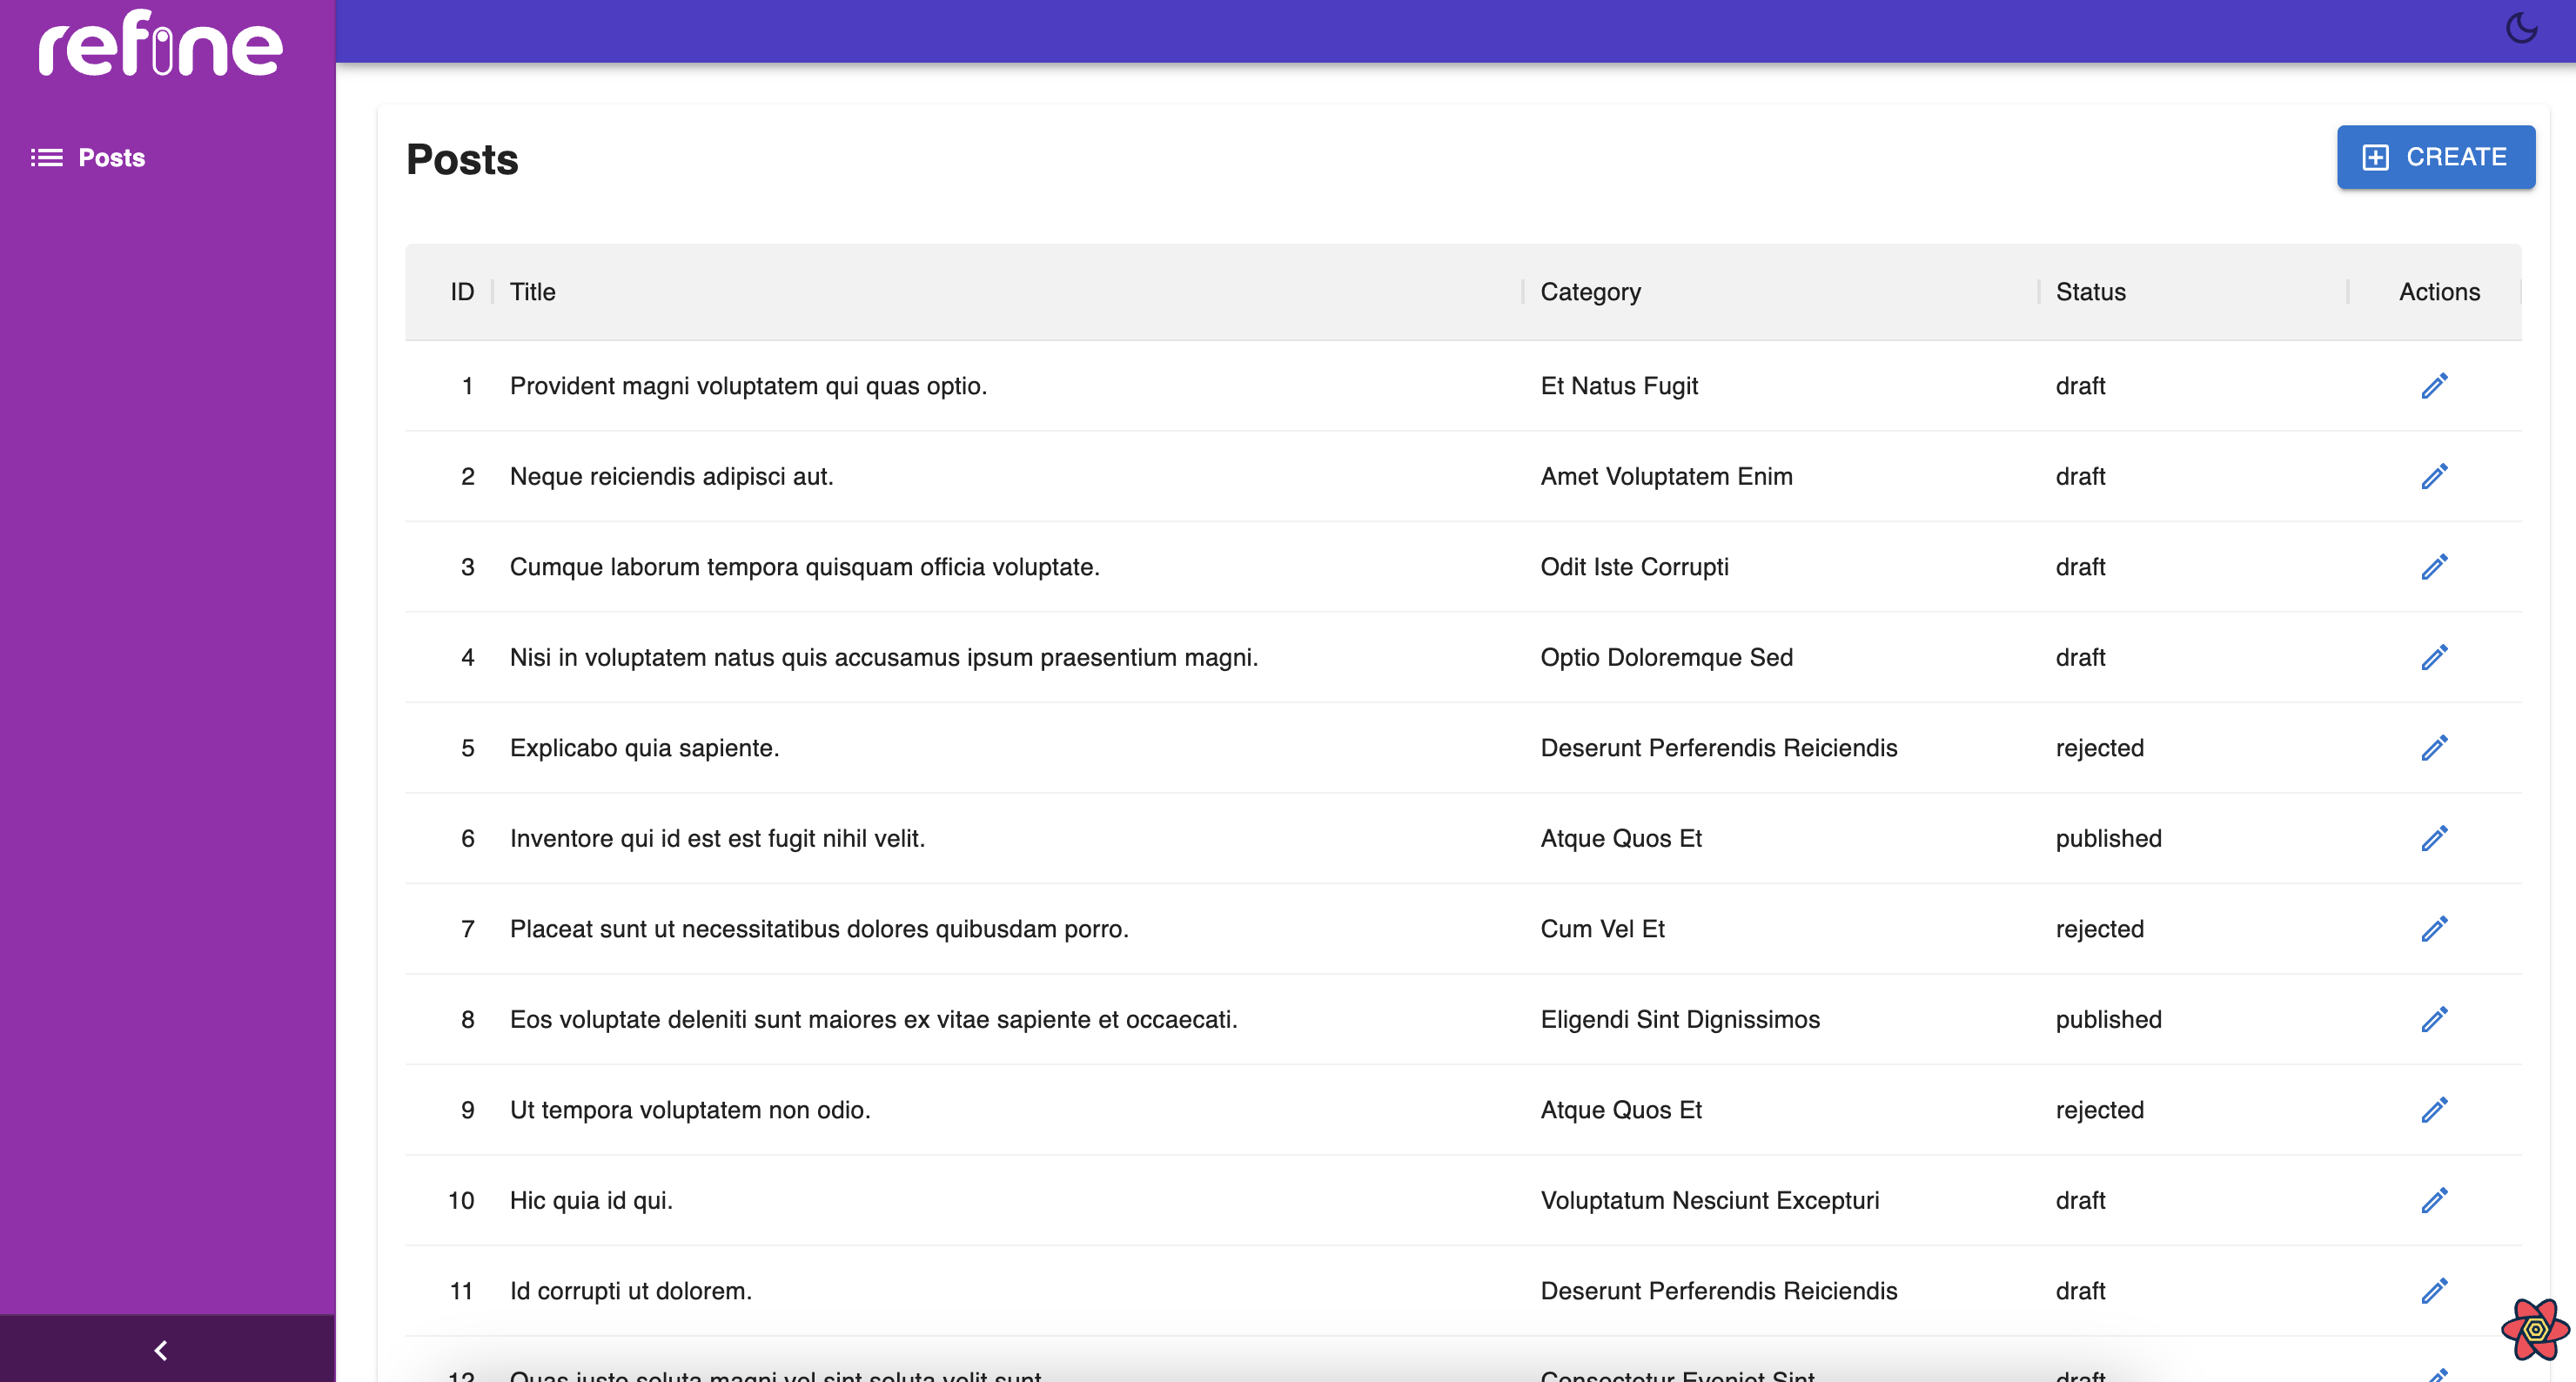The image size is (2576, 1382).
Task: Edit post 10 using pencil icon
Action: 2434,1200
